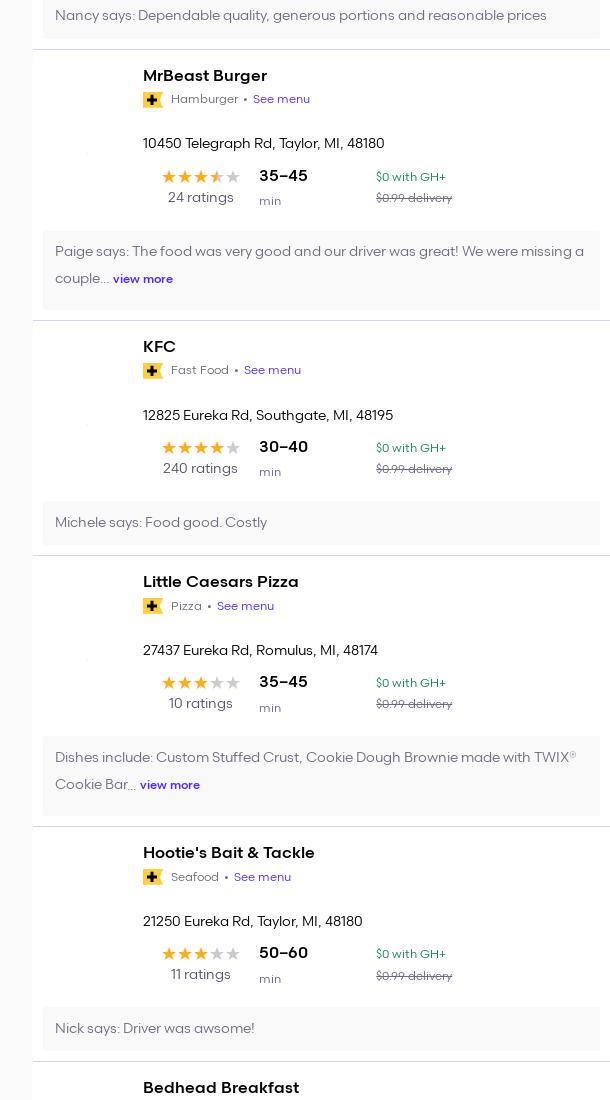Click the GH+ badge icon under KFC
610x1100 pixels.
pos(153,371)
